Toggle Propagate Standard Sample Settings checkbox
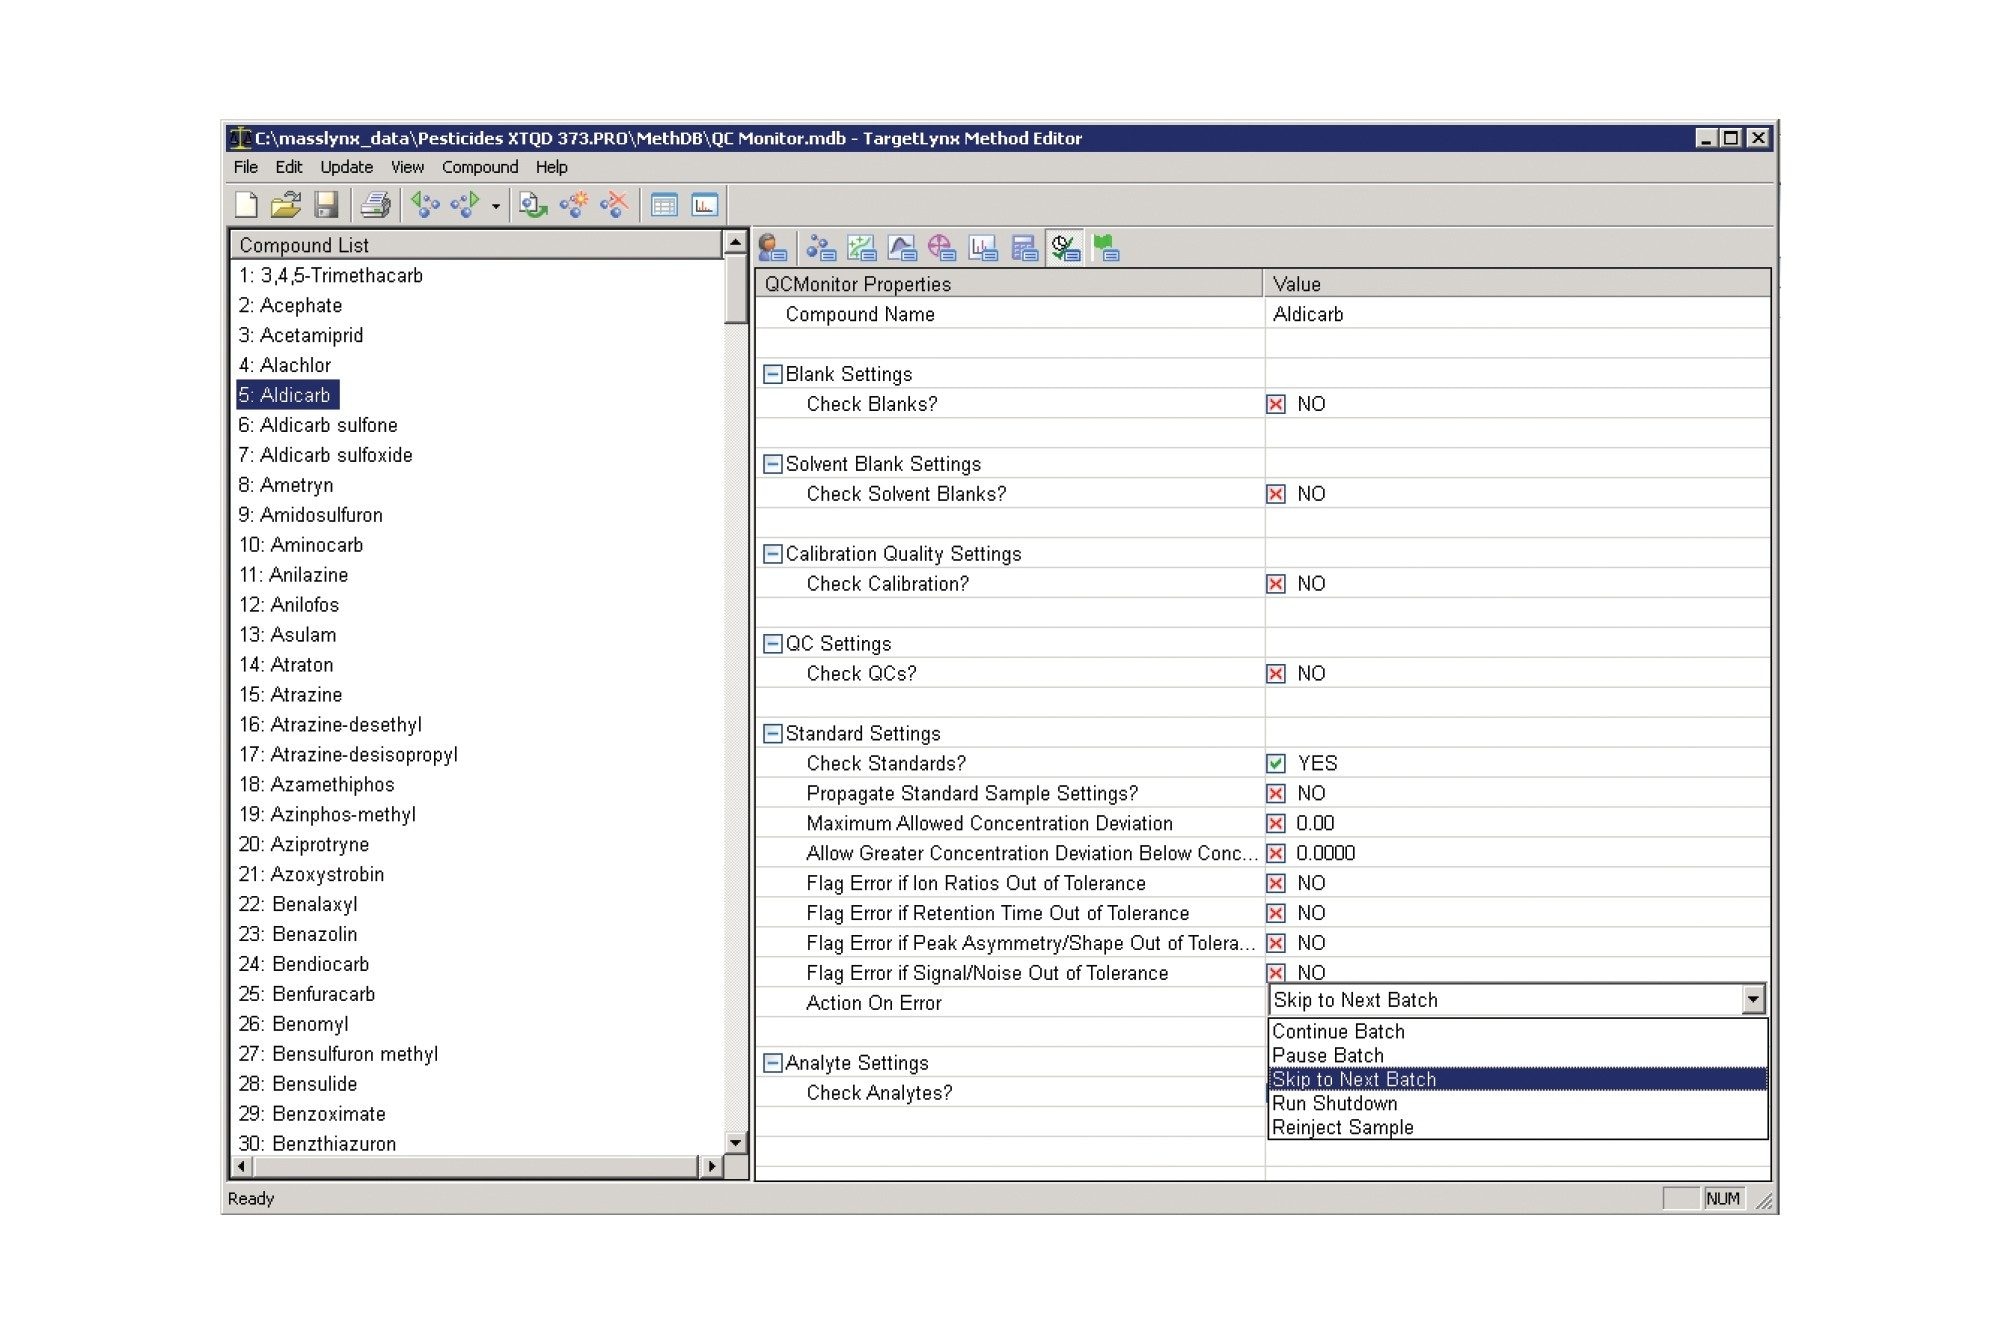 1276,794
